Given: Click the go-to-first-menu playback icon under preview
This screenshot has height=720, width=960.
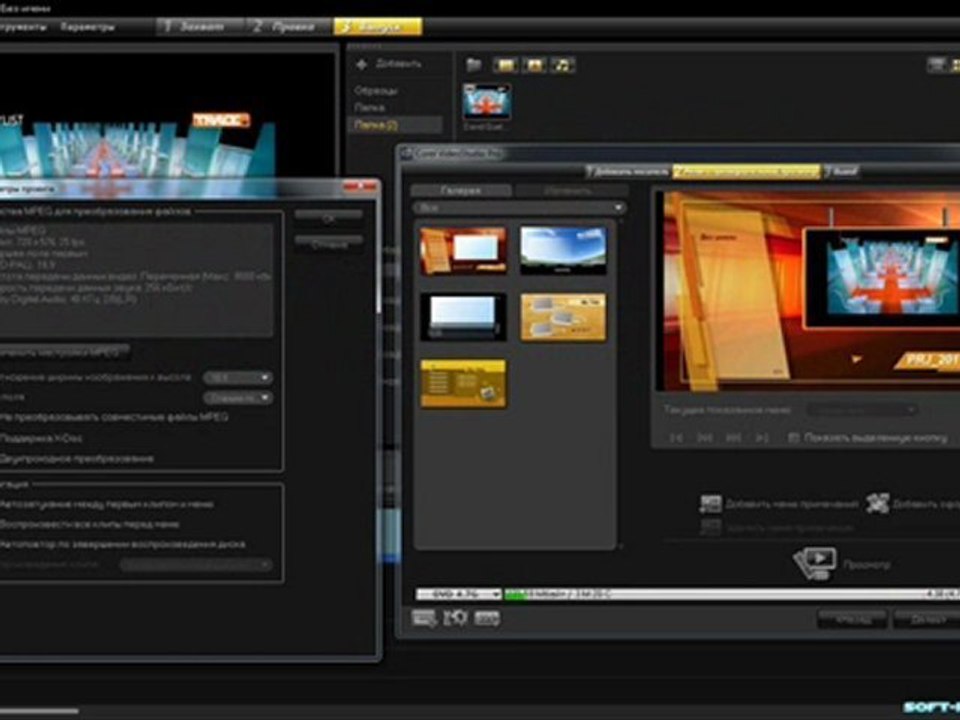Looking at the screenshot, I should click(676, 438).
